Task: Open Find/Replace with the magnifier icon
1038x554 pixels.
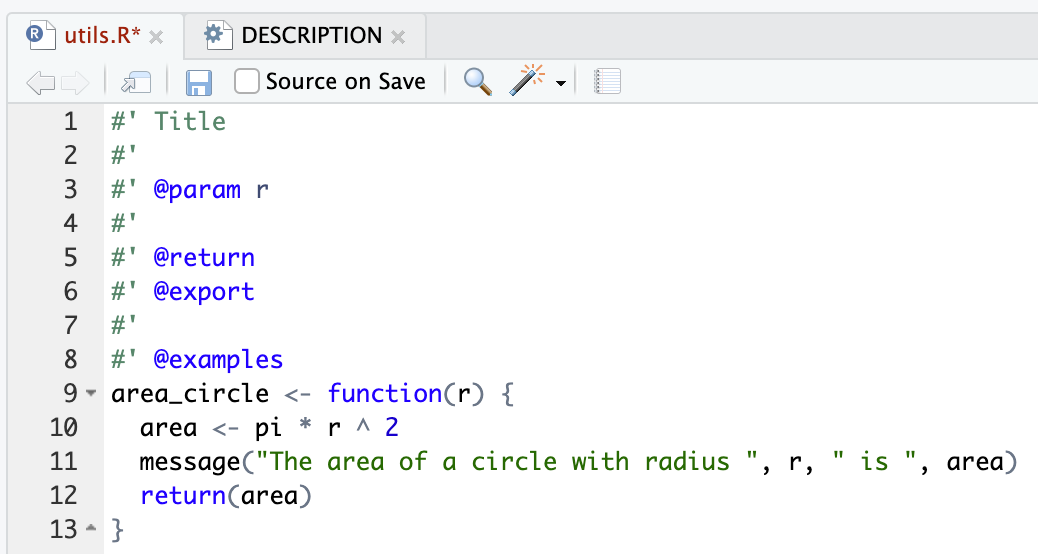Action: click(x=478, y=82)
